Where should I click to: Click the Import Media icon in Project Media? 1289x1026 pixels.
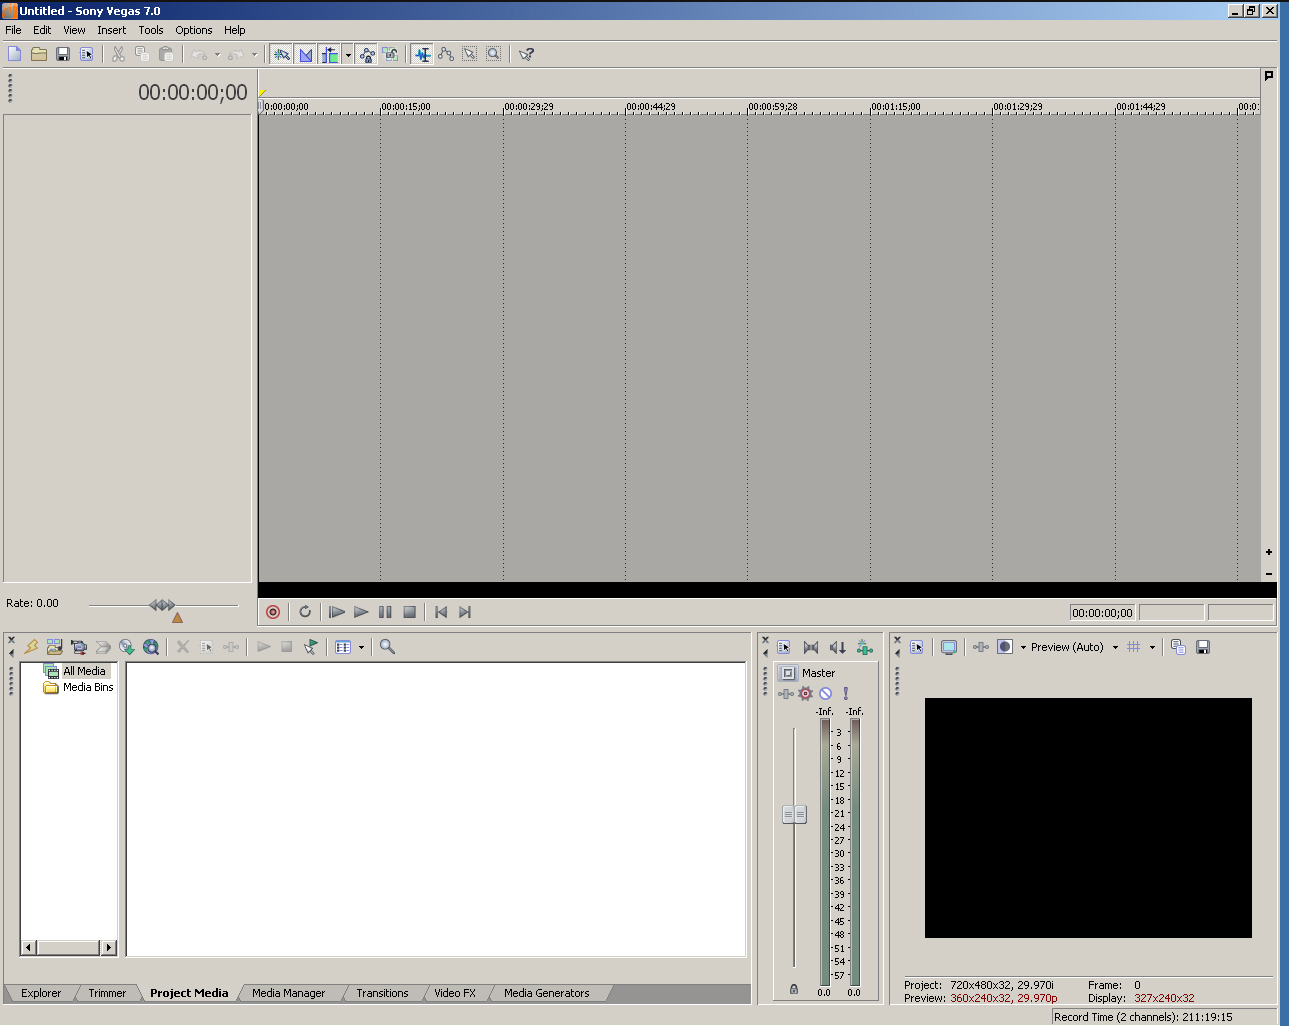click(x=55, y=647)
